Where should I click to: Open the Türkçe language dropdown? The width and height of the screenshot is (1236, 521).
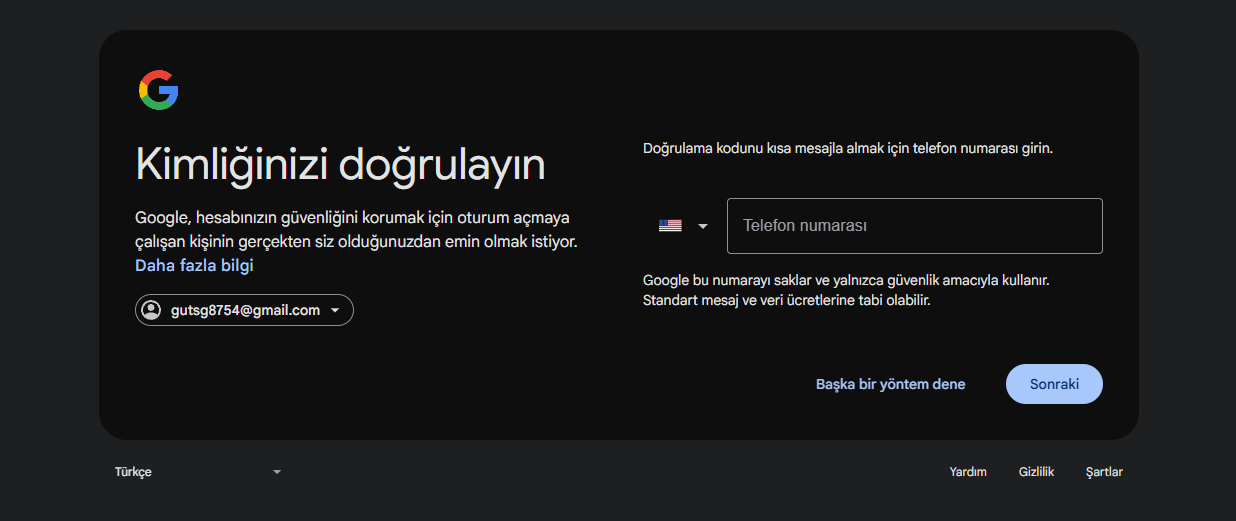click(x=198, y=472)
